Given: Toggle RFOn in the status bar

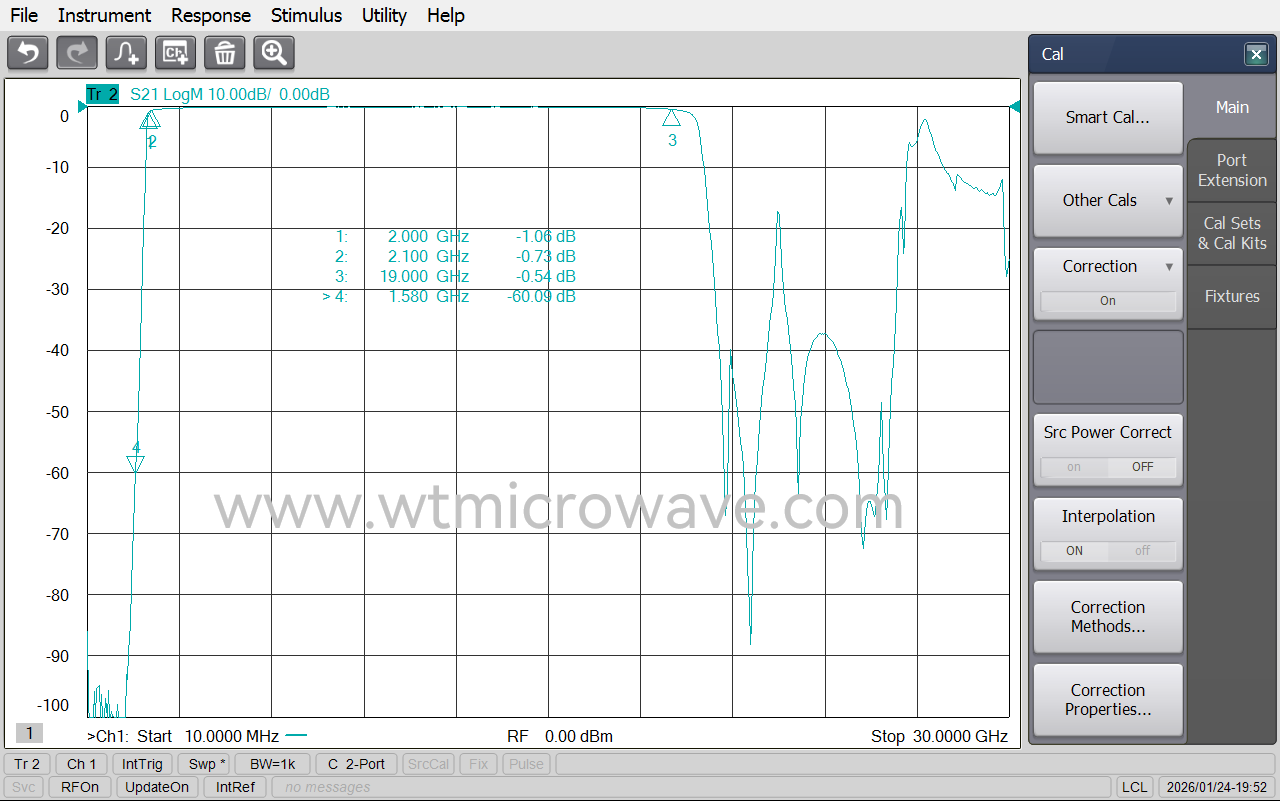Looking at the screenshot, I should [79, 787].
